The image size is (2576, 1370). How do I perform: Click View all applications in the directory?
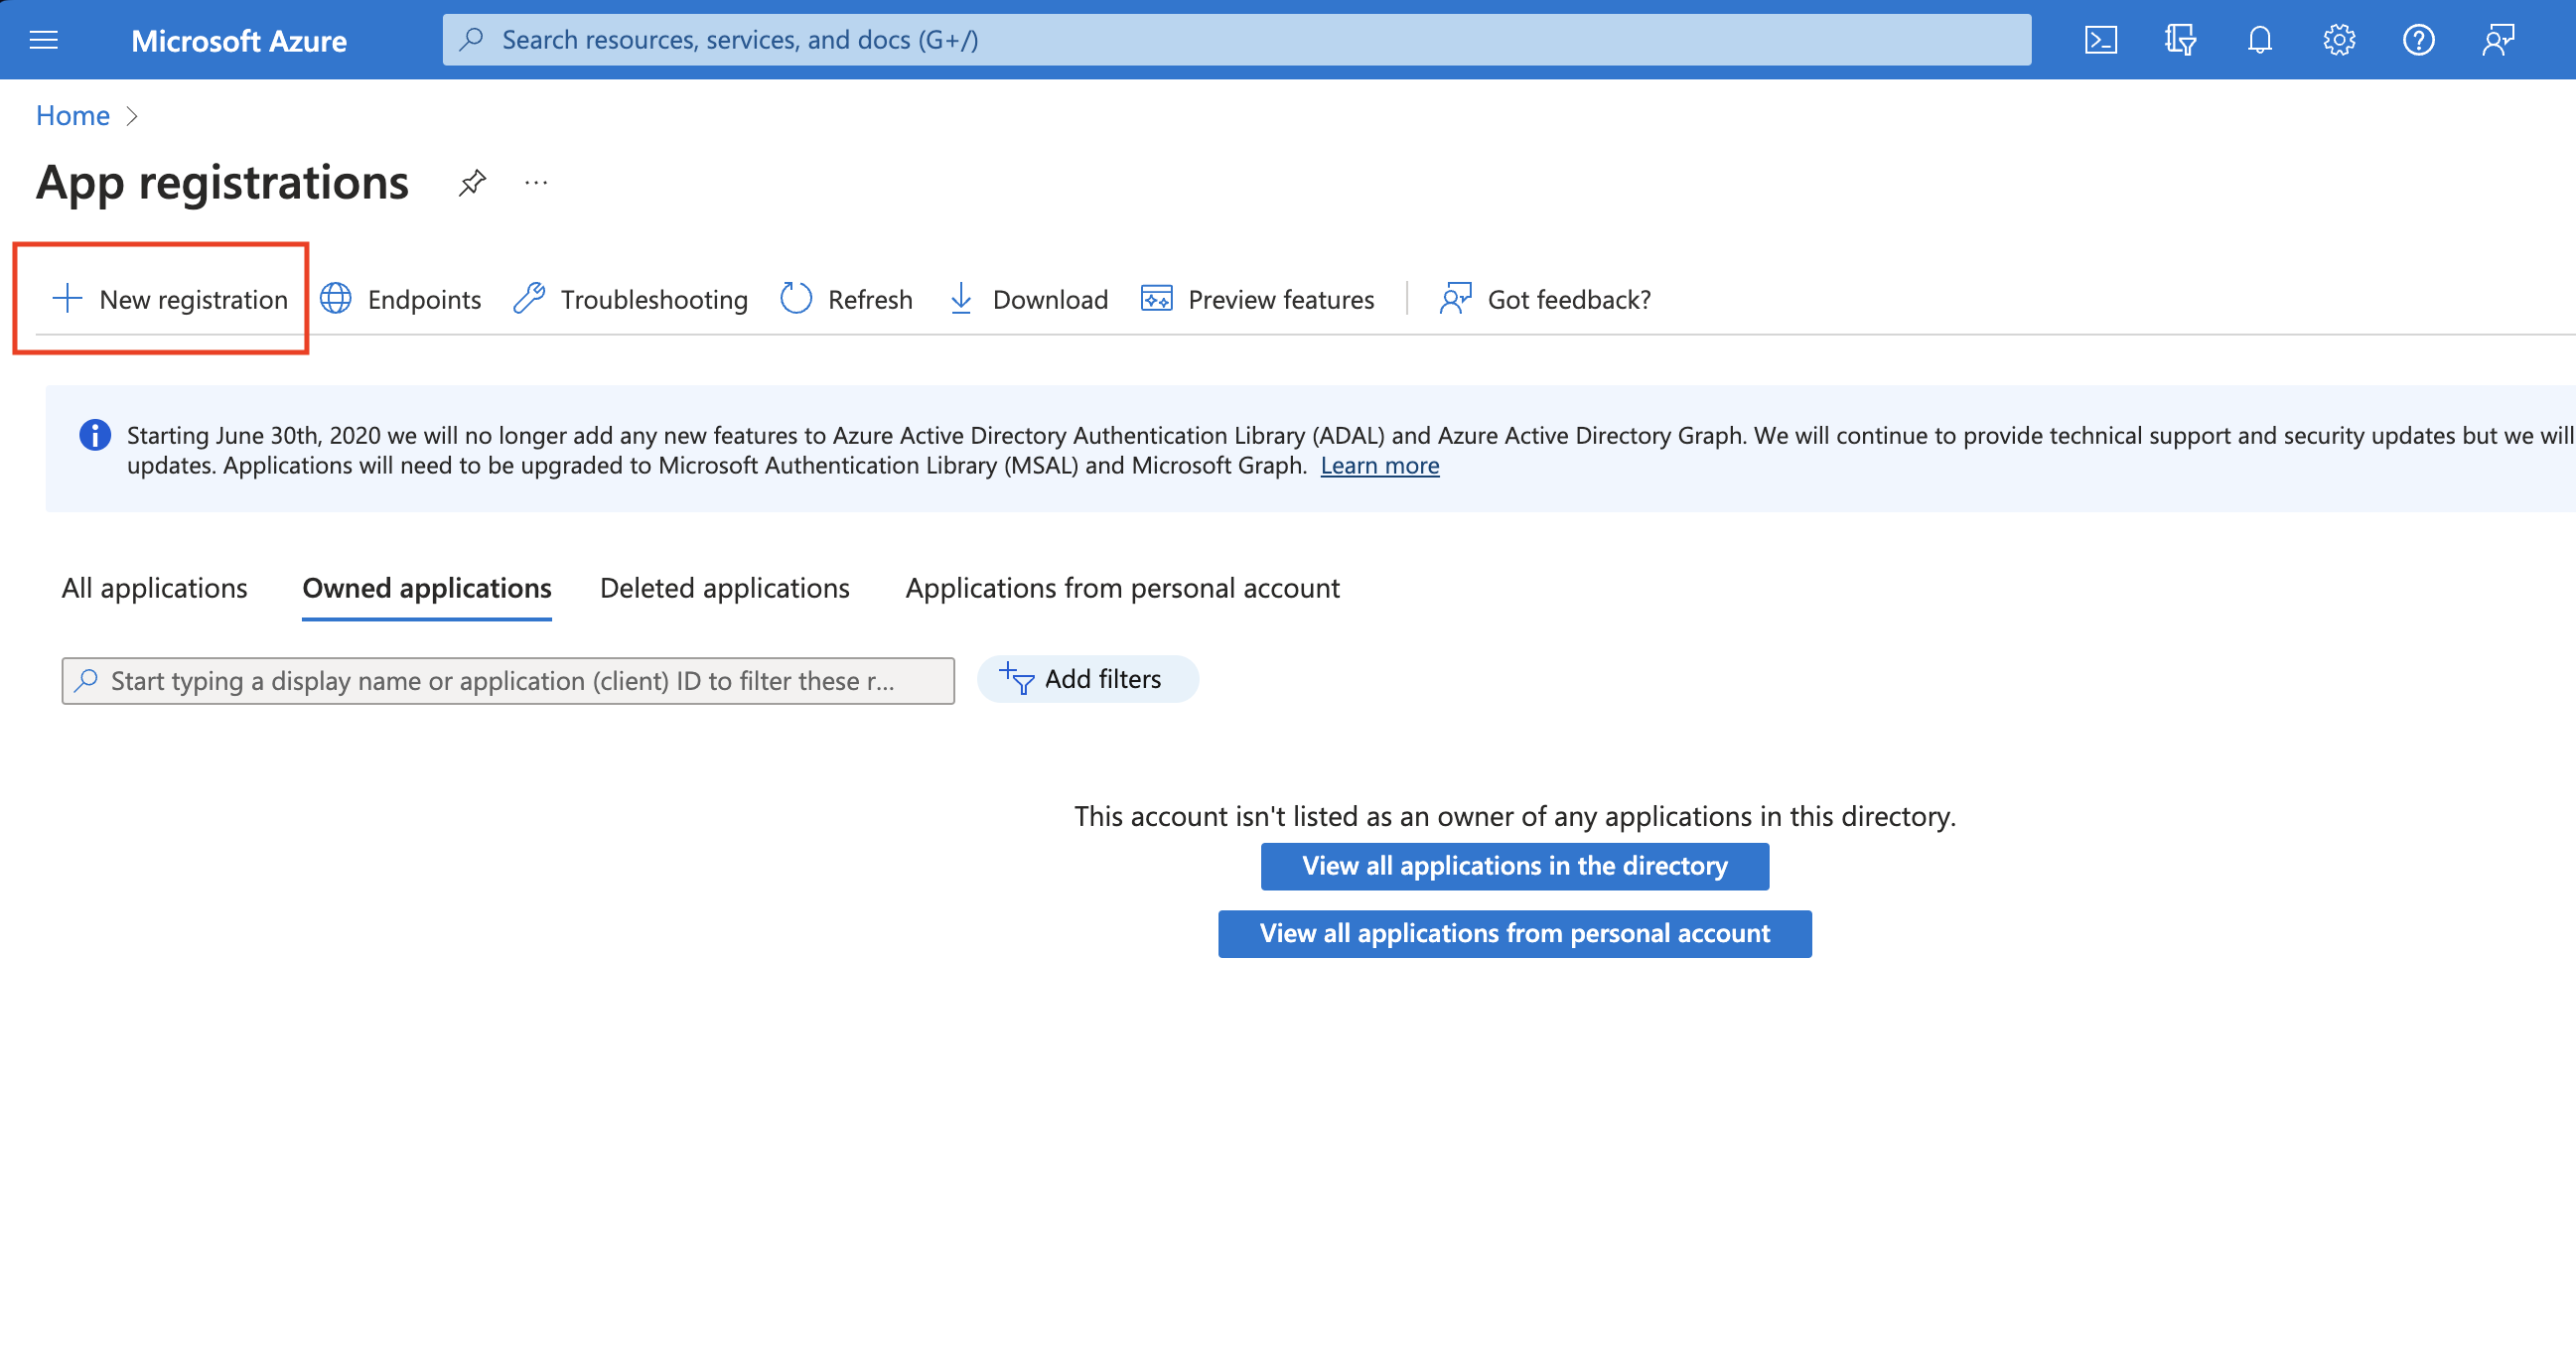(x=1514, y=866)
